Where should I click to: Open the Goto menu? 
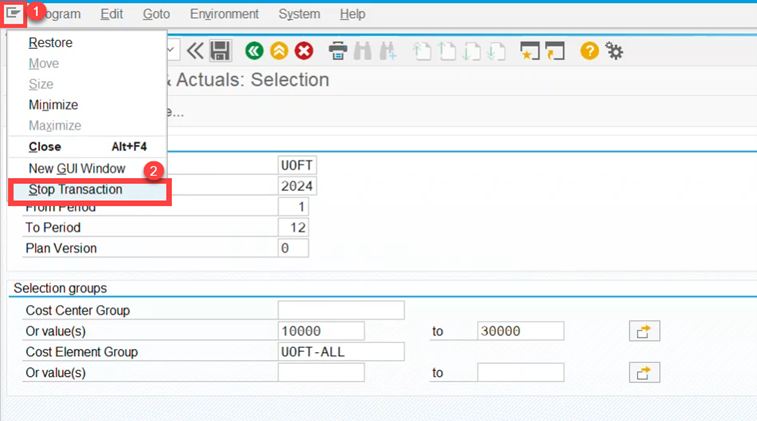[156, 14]
